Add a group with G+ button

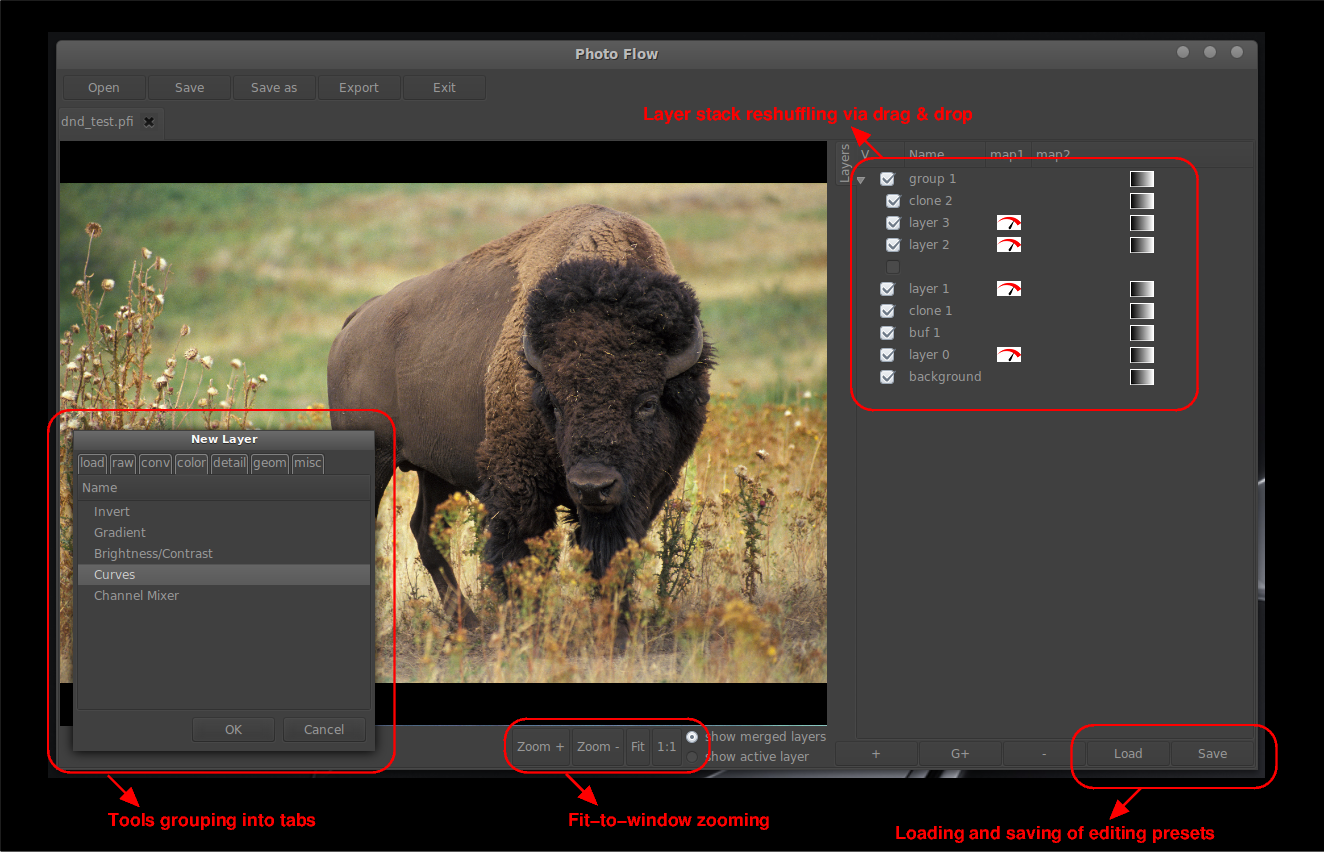pos(960,754)
